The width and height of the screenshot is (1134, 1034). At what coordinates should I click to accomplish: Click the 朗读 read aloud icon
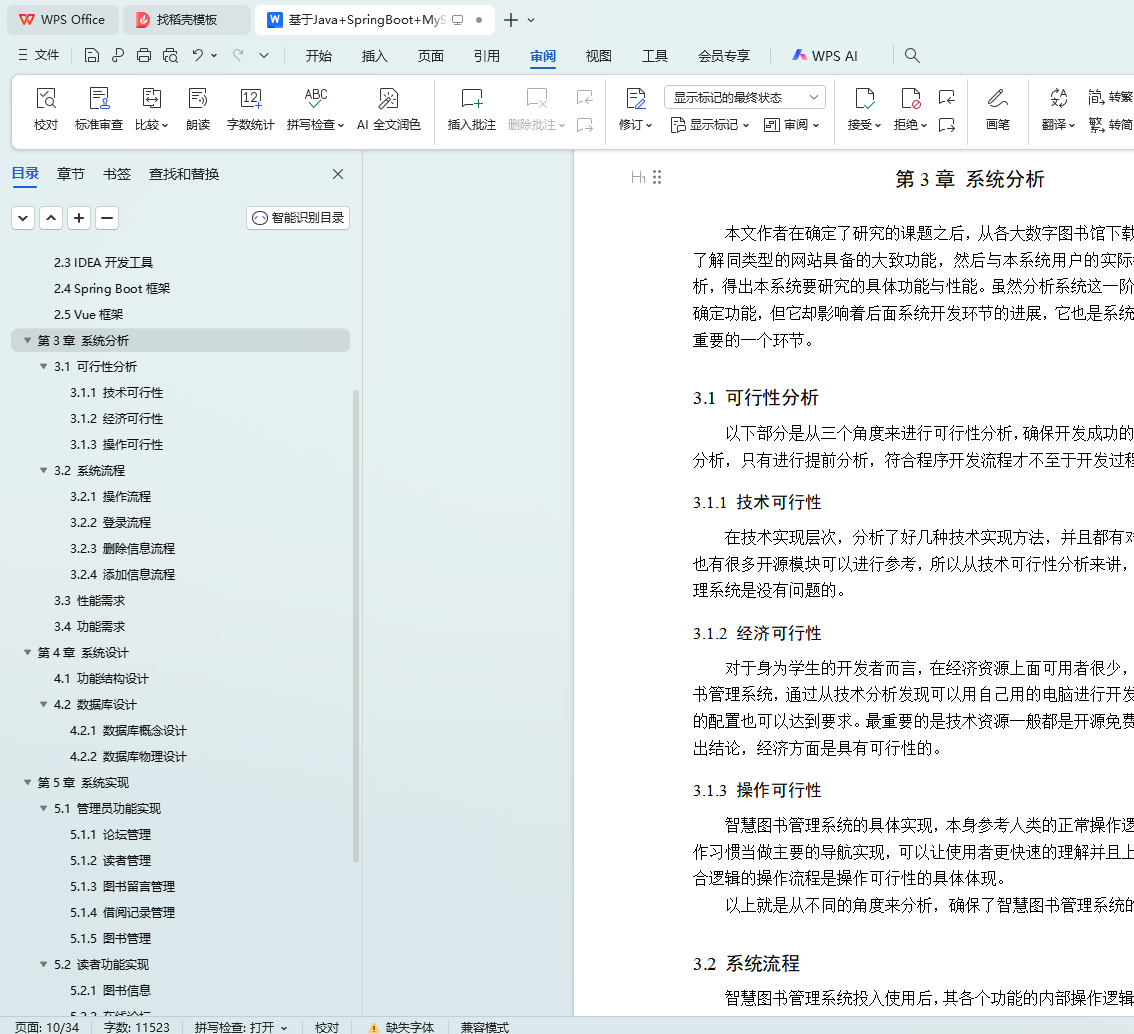coord(197,109)
